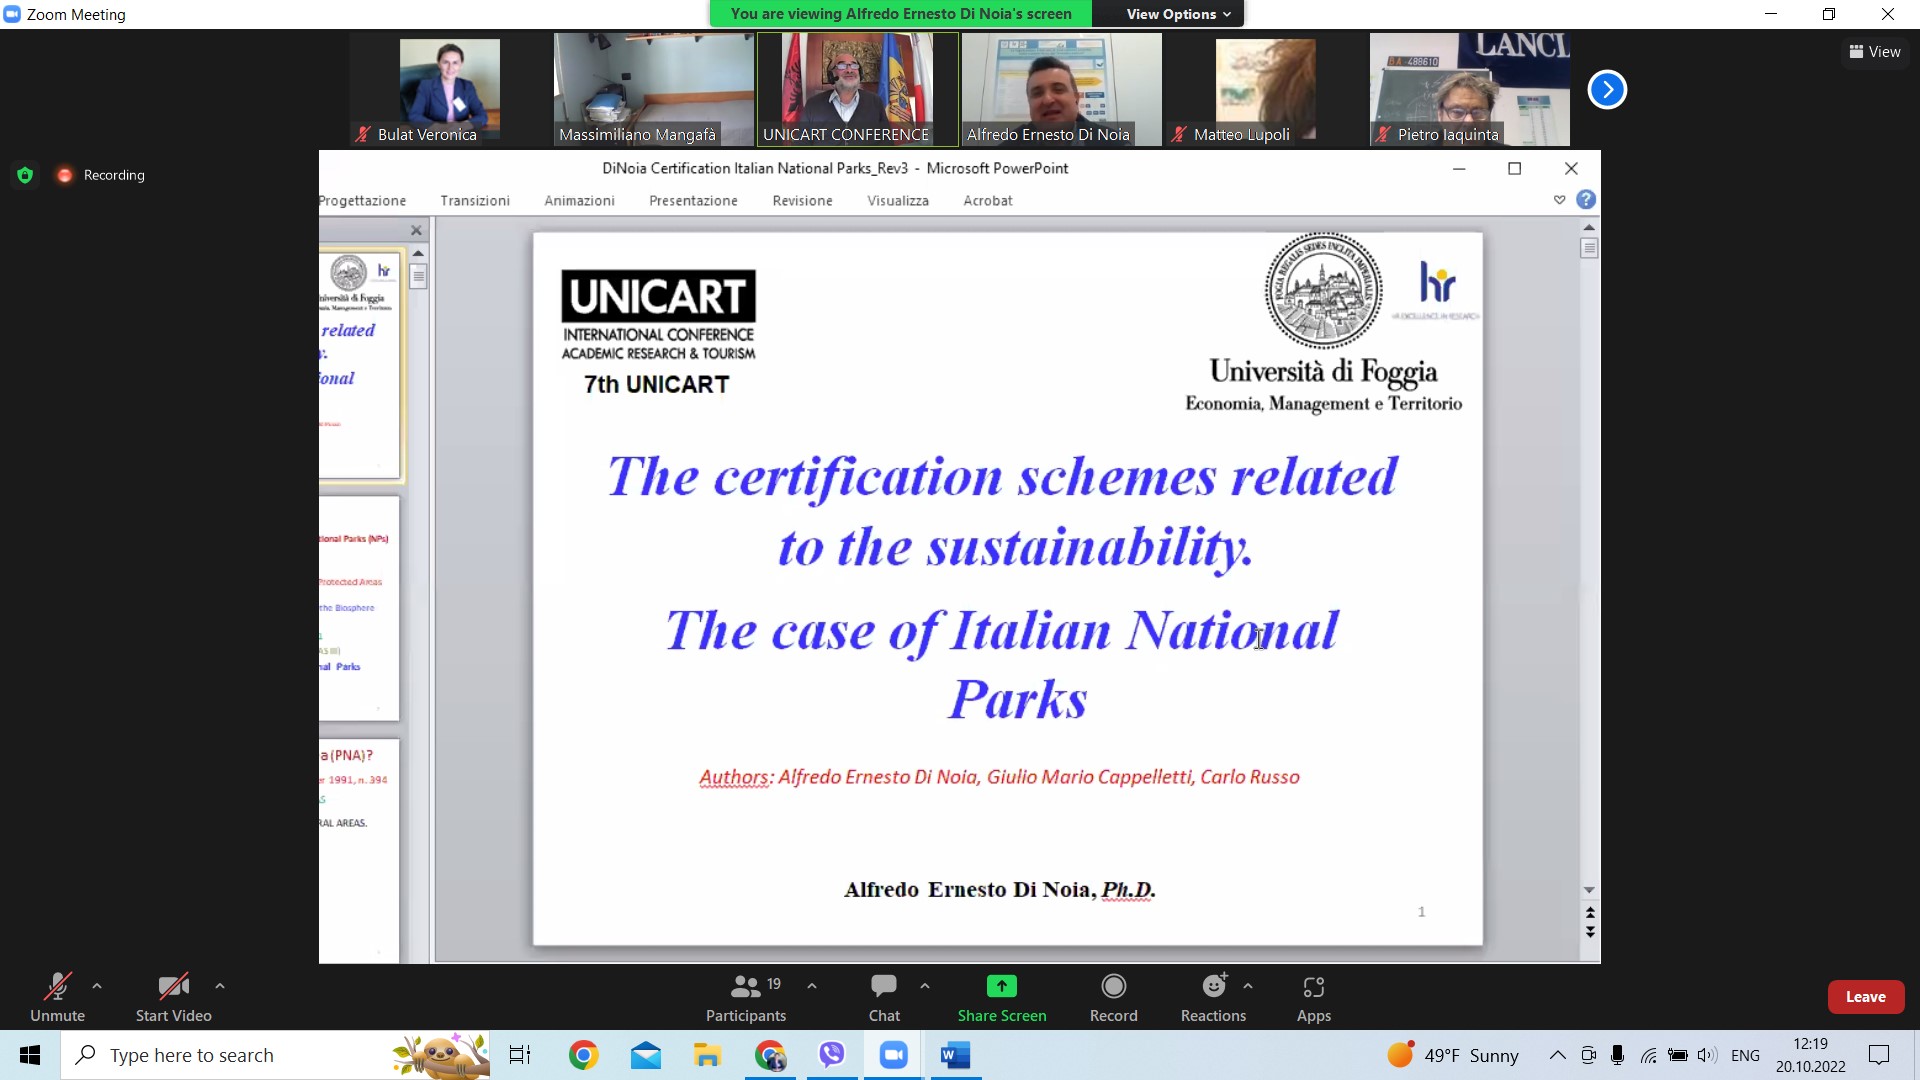Viewport: 1920px width, 1080px height.
Task: Open Word from the taskbar
Action: click(x=955, y=1055)
